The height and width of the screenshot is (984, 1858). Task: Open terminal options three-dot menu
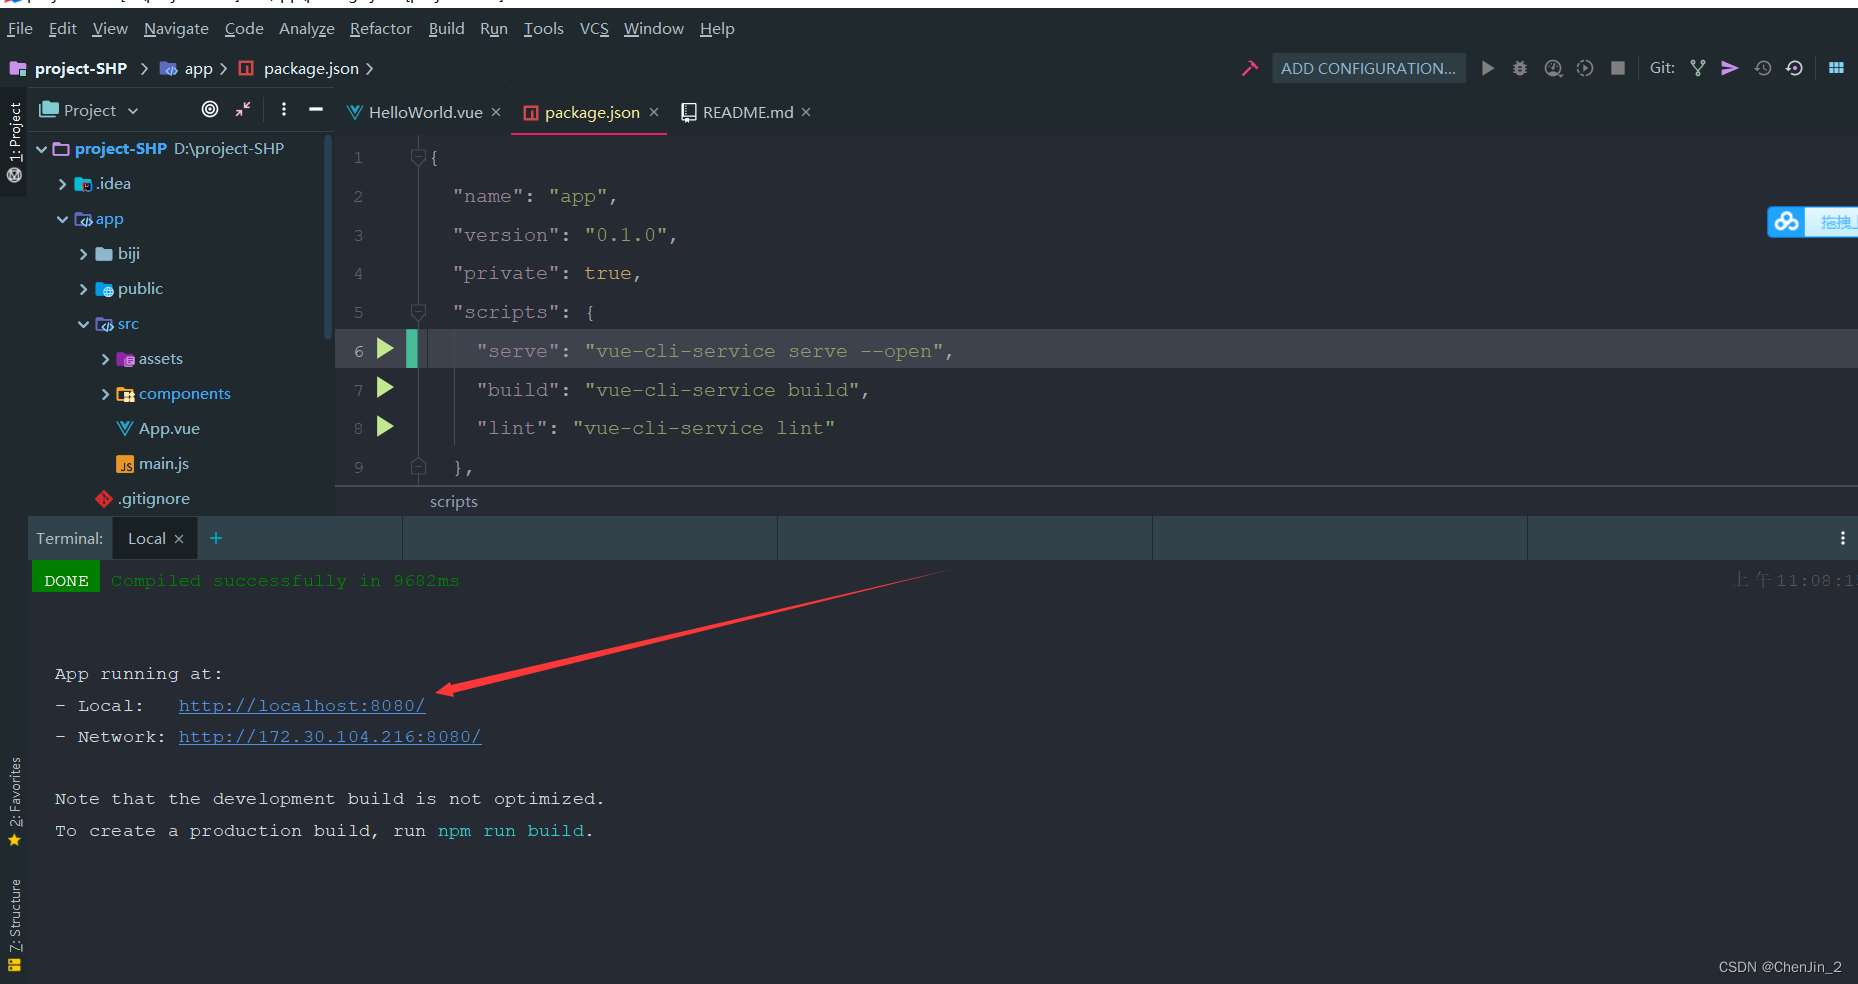coord(1843,538)
